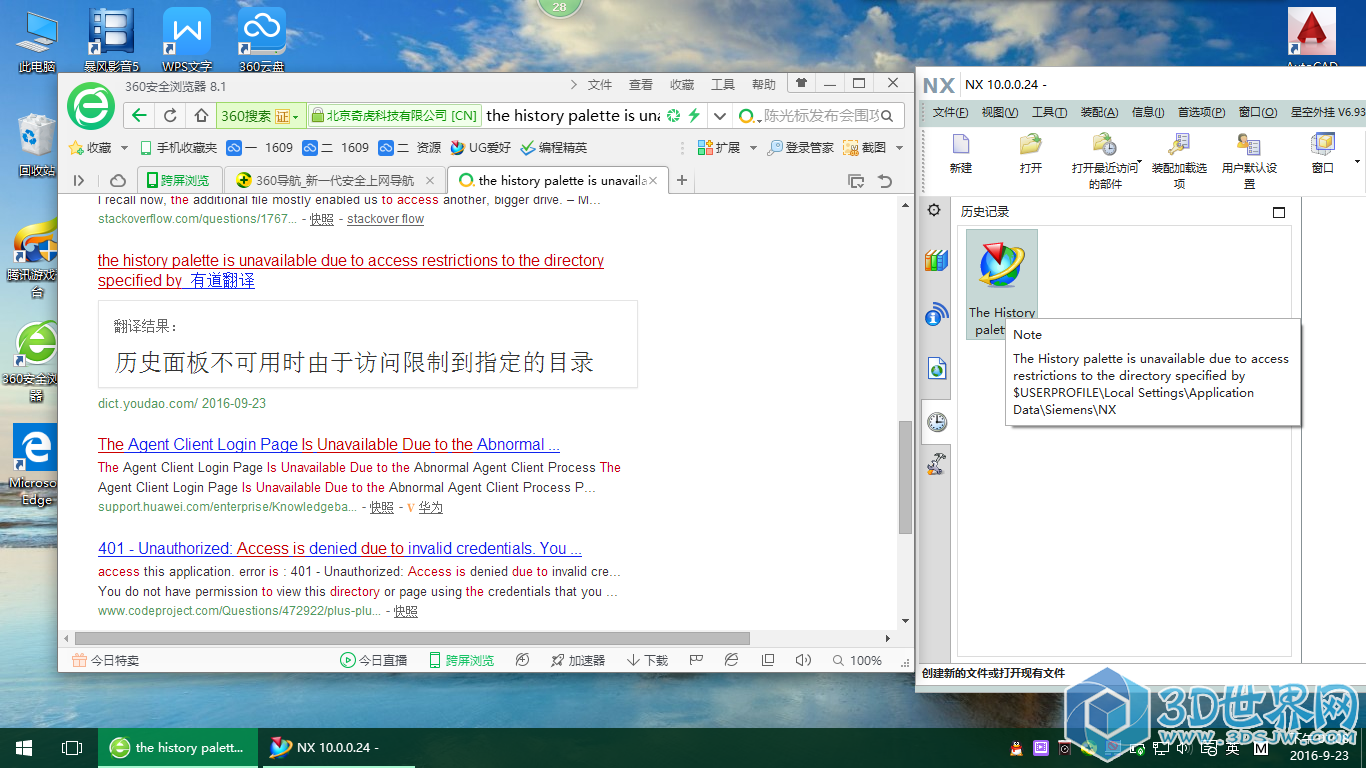Image resolution: width=1366 pixels, height=768 pixels.
Task: Click the address bar URL text field
Action: click(x=573, y=116)
